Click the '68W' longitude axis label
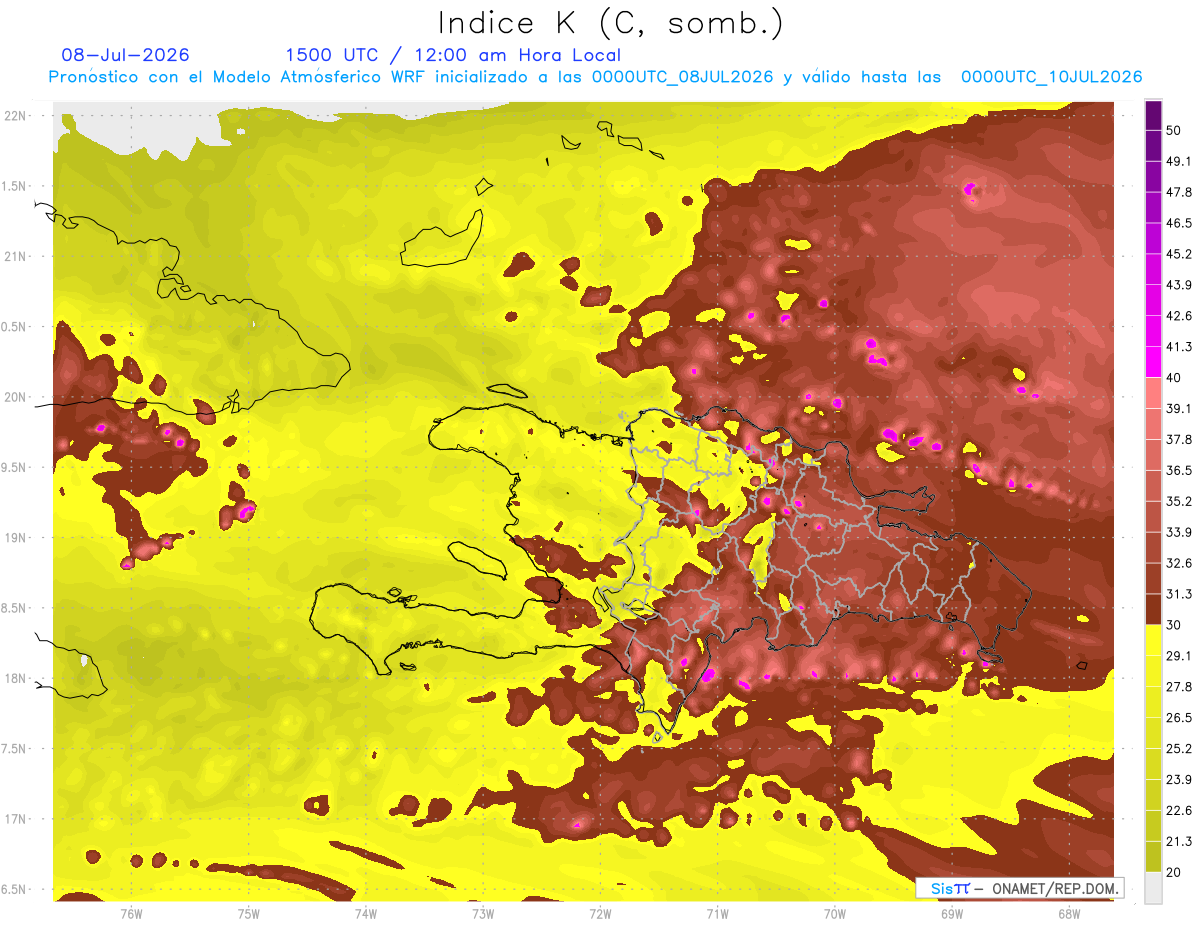 pos(1069,913)
